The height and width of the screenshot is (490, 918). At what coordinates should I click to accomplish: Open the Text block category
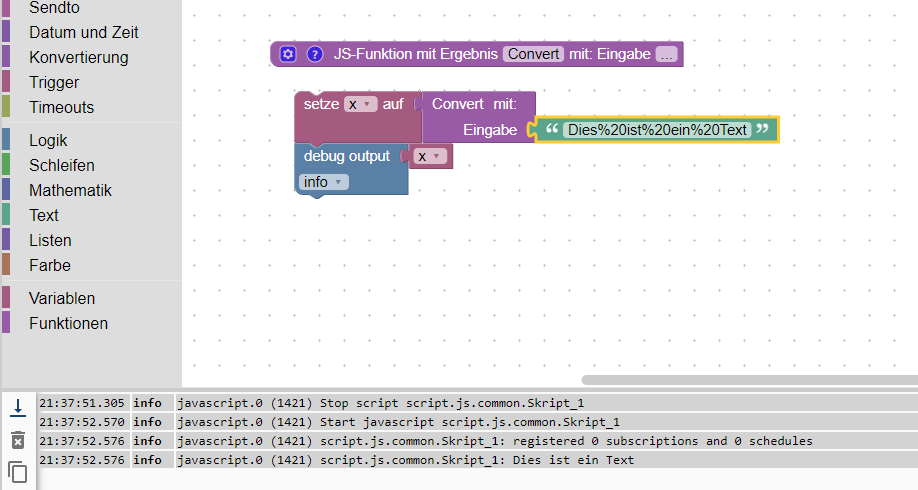[x=44, y=215]
